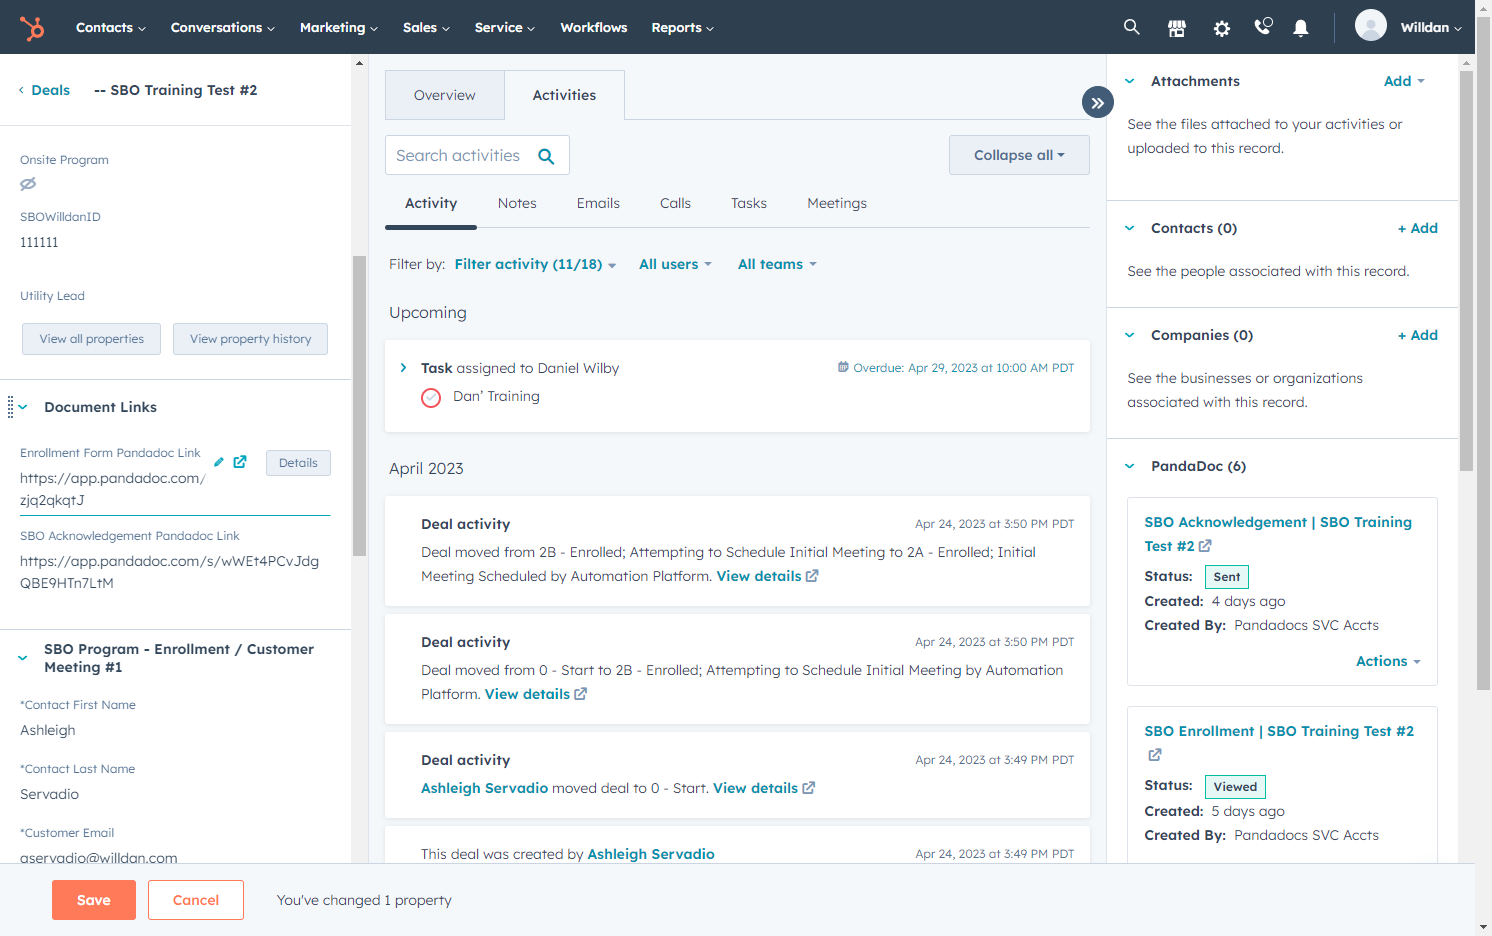
Task: Select the Notes activity tab
Action: click(517, 203)
